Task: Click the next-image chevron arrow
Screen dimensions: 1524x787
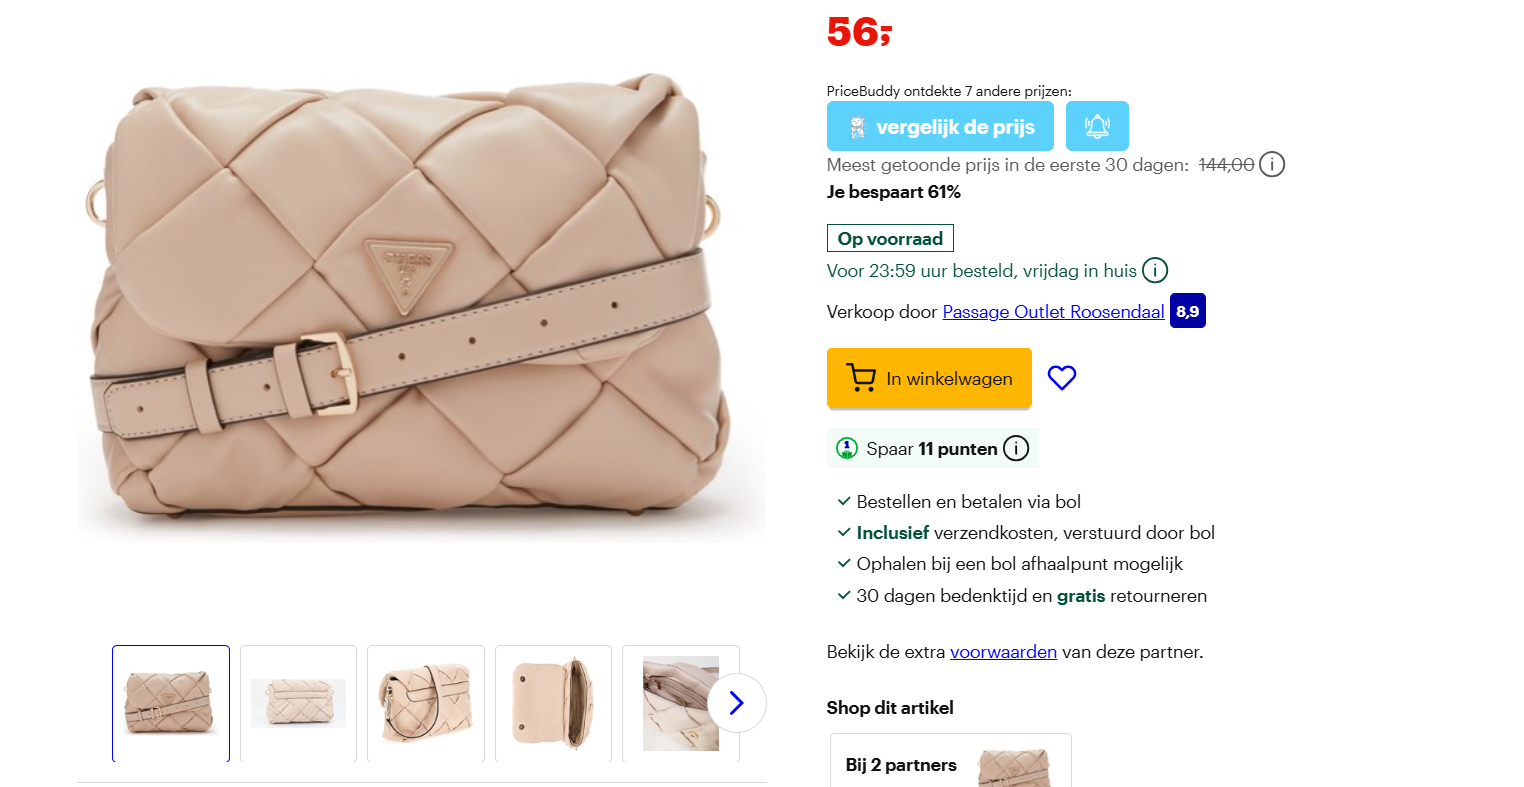Action: click(x=736, y=703)
